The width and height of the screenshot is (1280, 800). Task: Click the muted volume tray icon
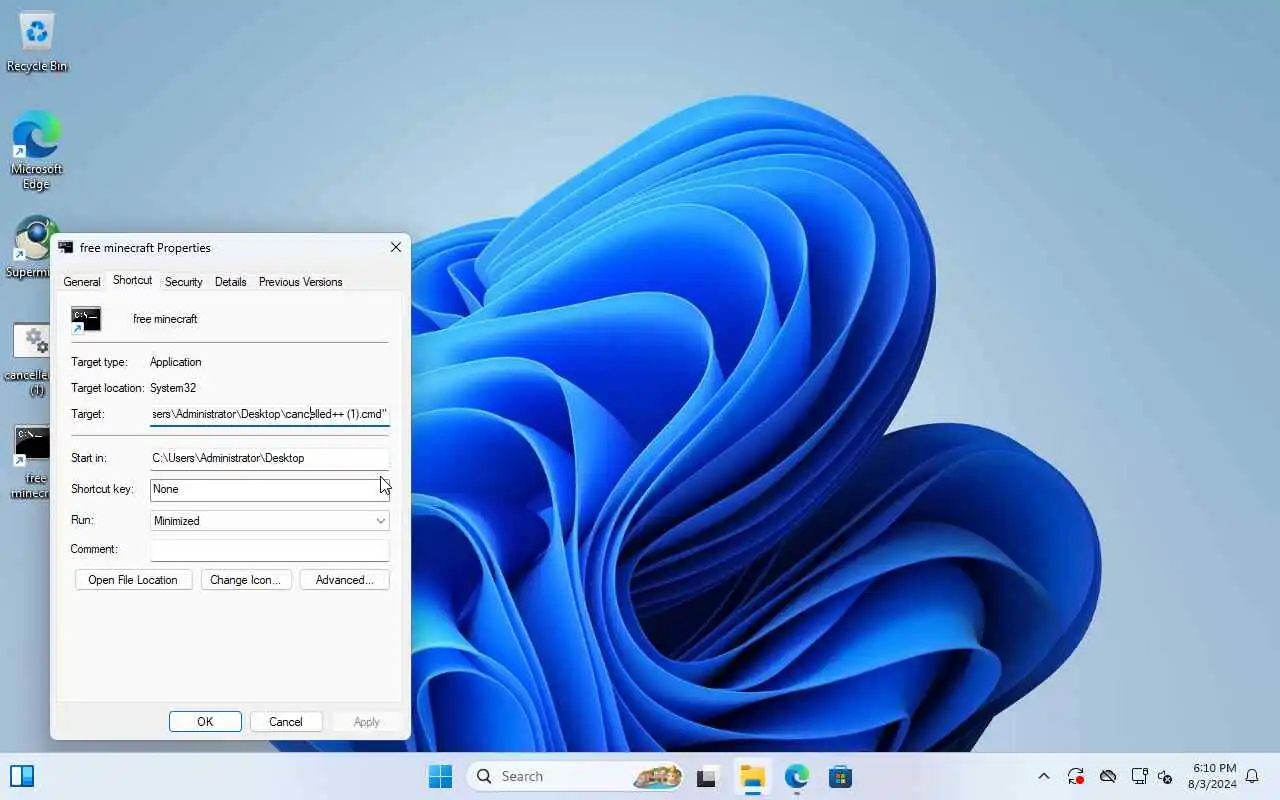(1165, 776)
